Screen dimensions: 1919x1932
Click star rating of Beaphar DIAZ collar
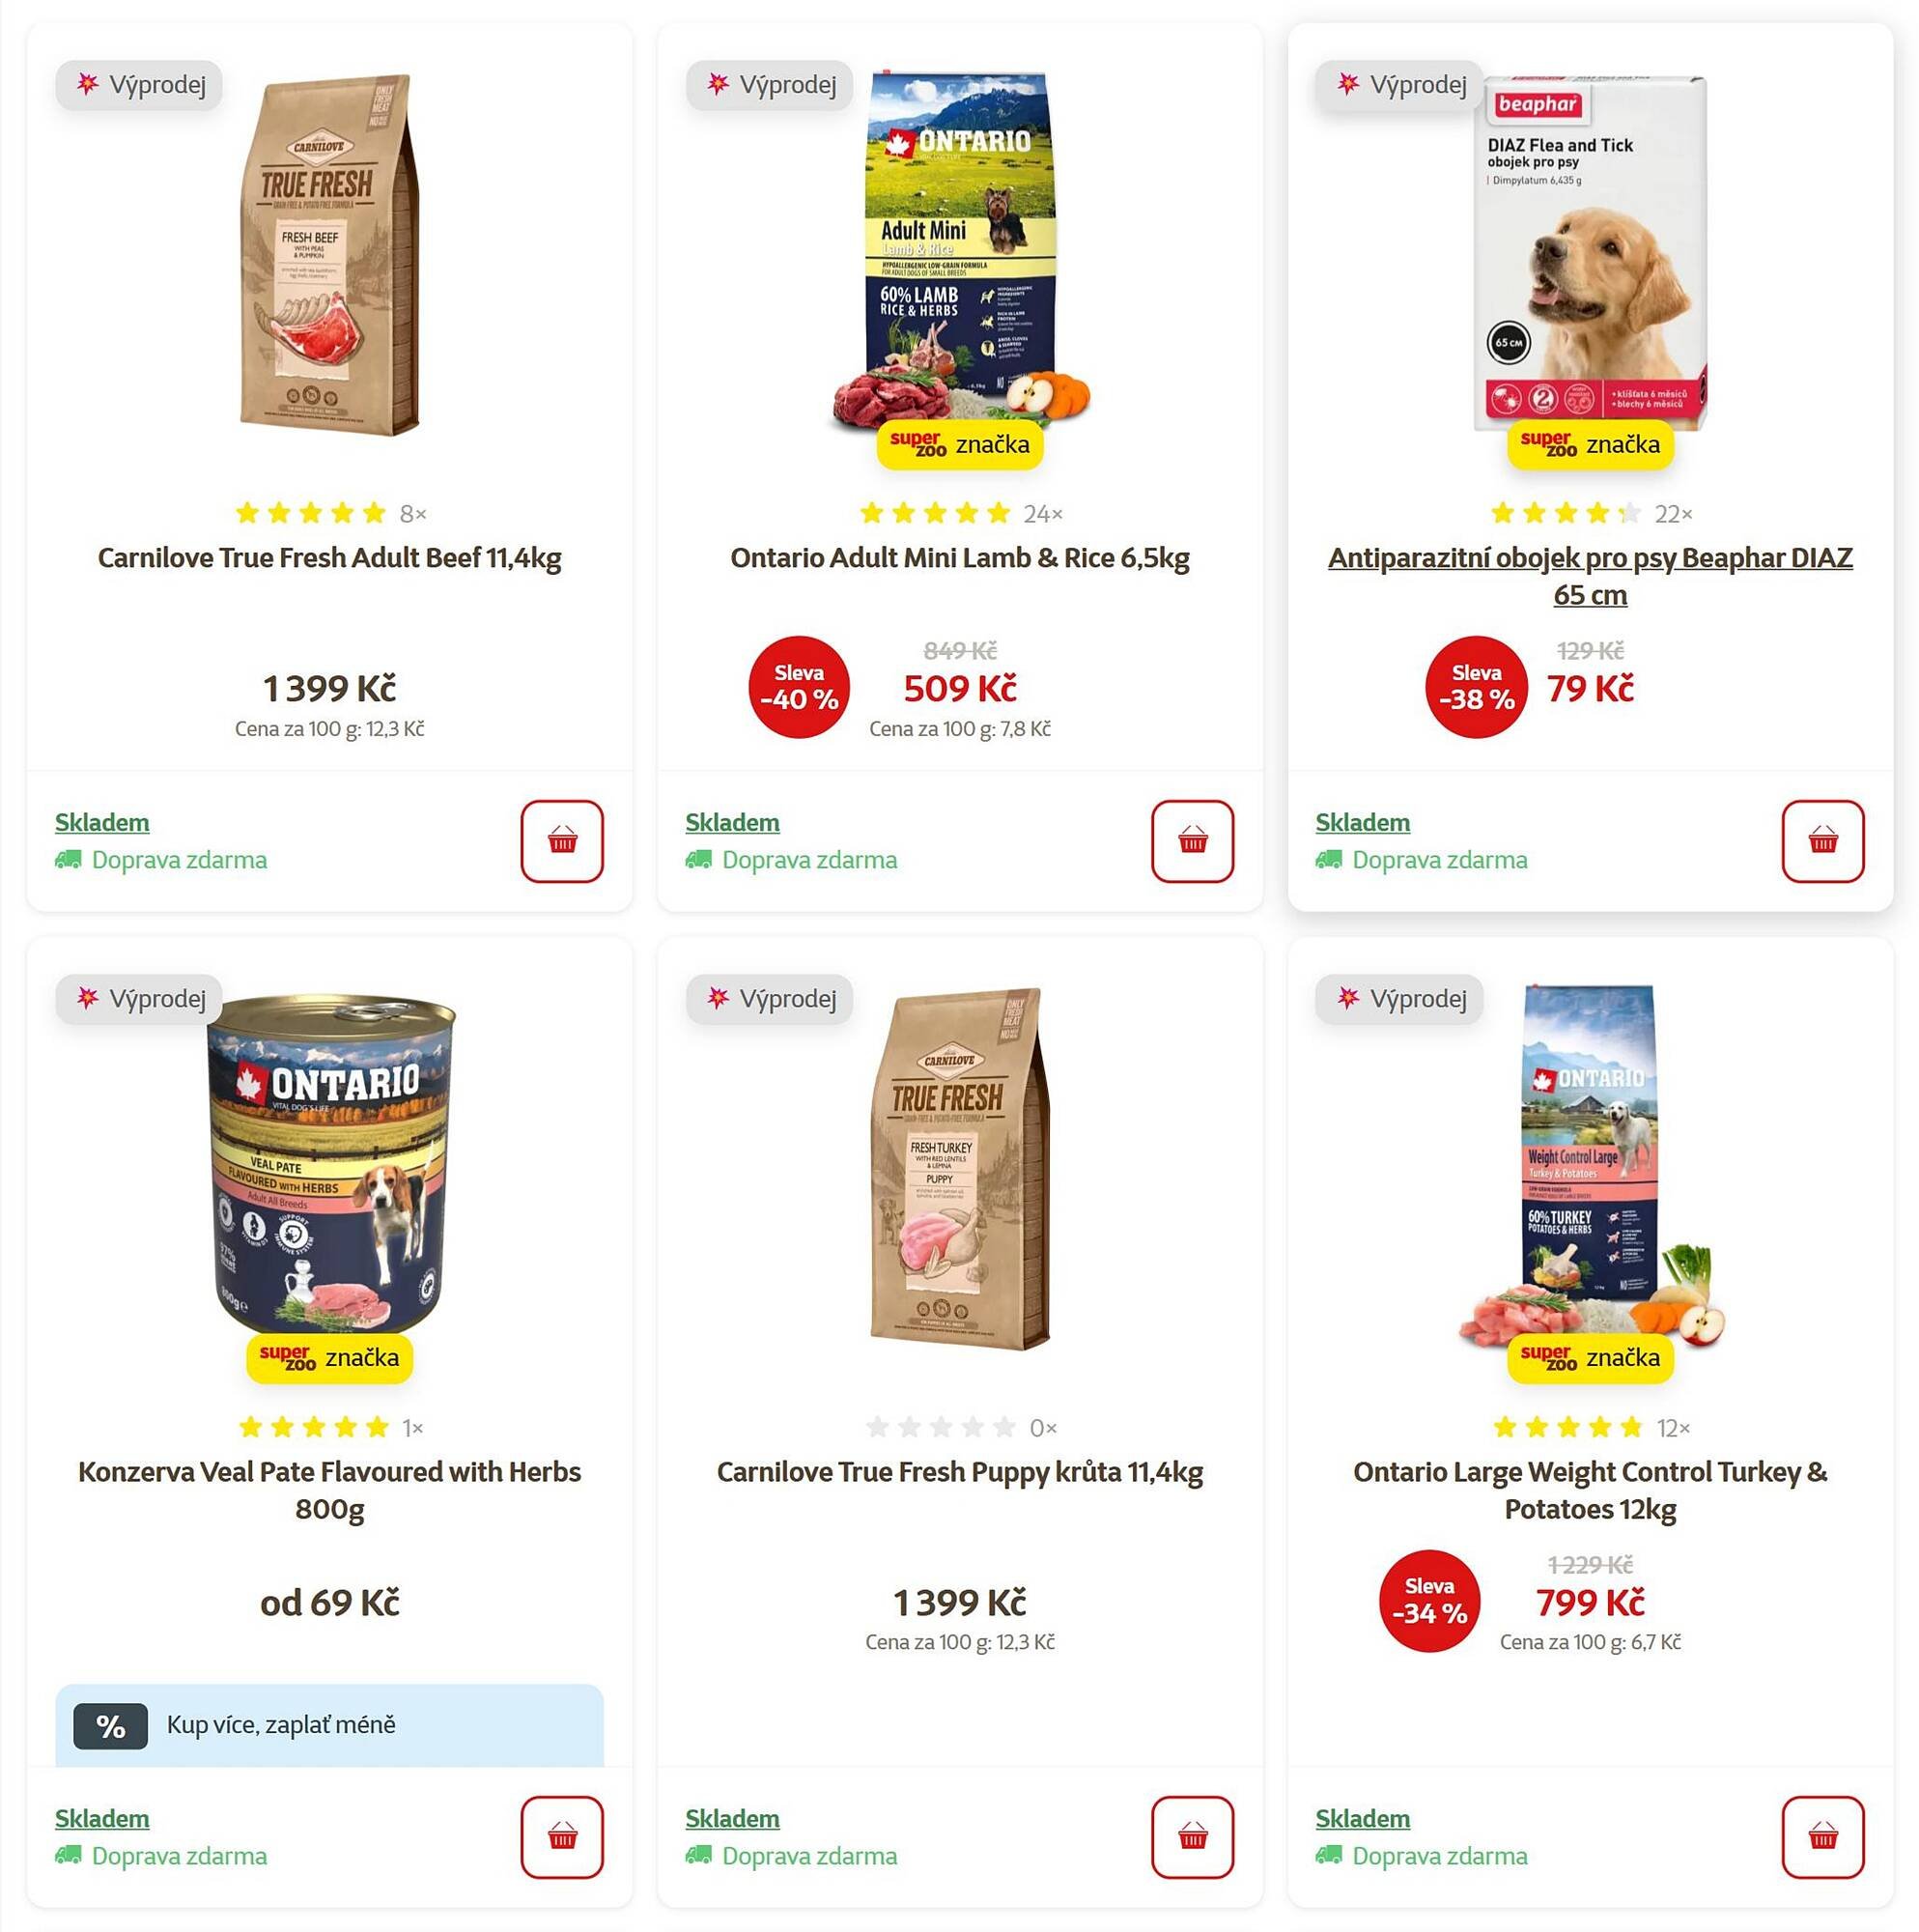click(1565, 513)
